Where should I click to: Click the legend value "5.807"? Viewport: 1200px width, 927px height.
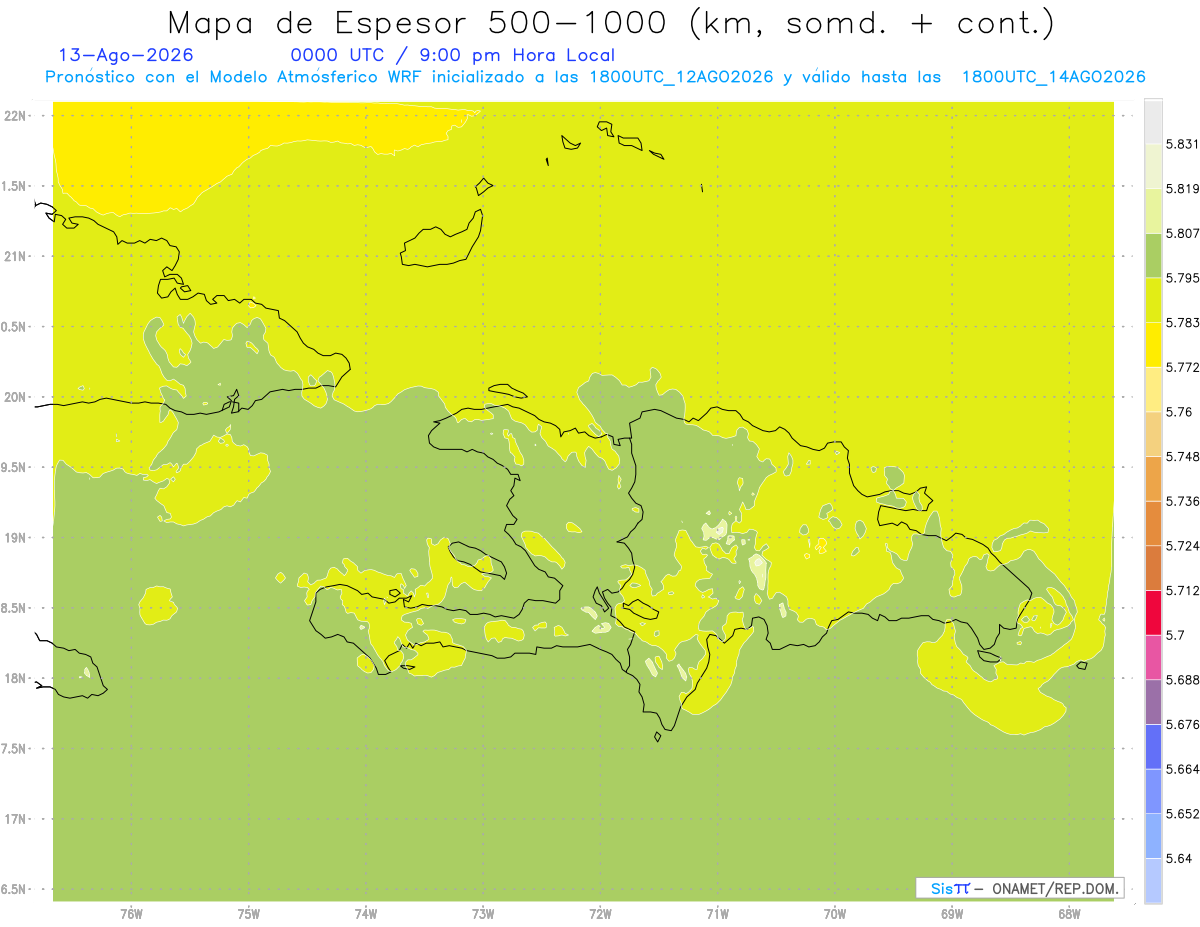point(1183,233)
